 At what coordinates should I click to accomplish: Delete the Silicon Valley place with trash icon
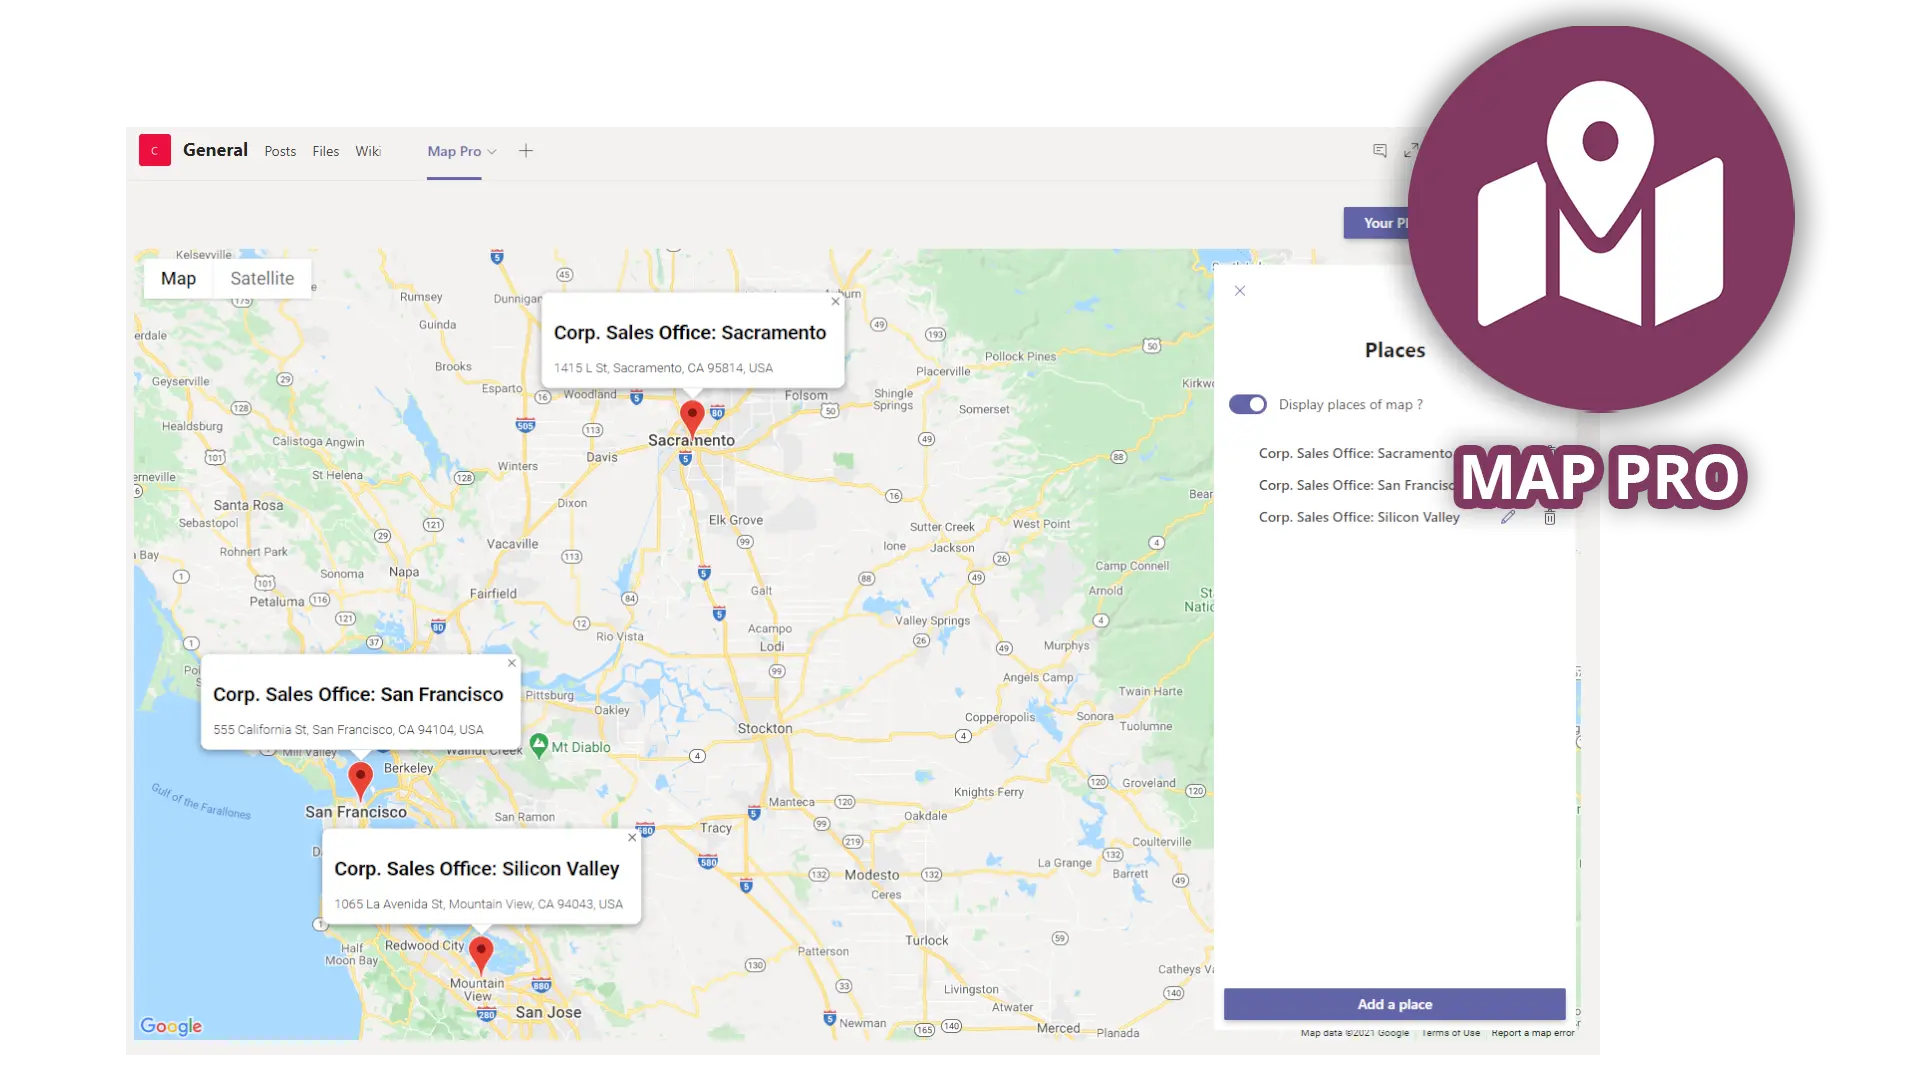click(x=1550, y=517)
